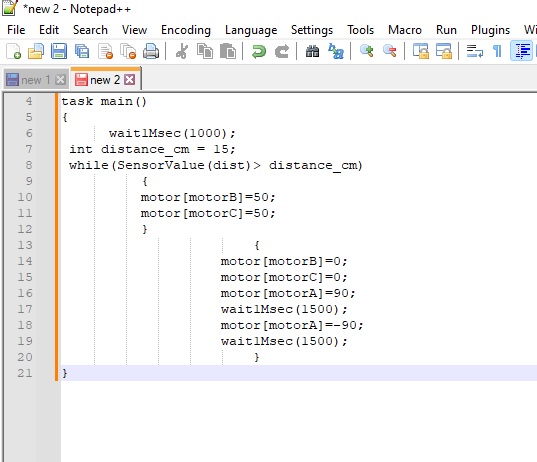537x462 pixels.
Task: Open a file with the folder icon
Action: click(36, 51)
